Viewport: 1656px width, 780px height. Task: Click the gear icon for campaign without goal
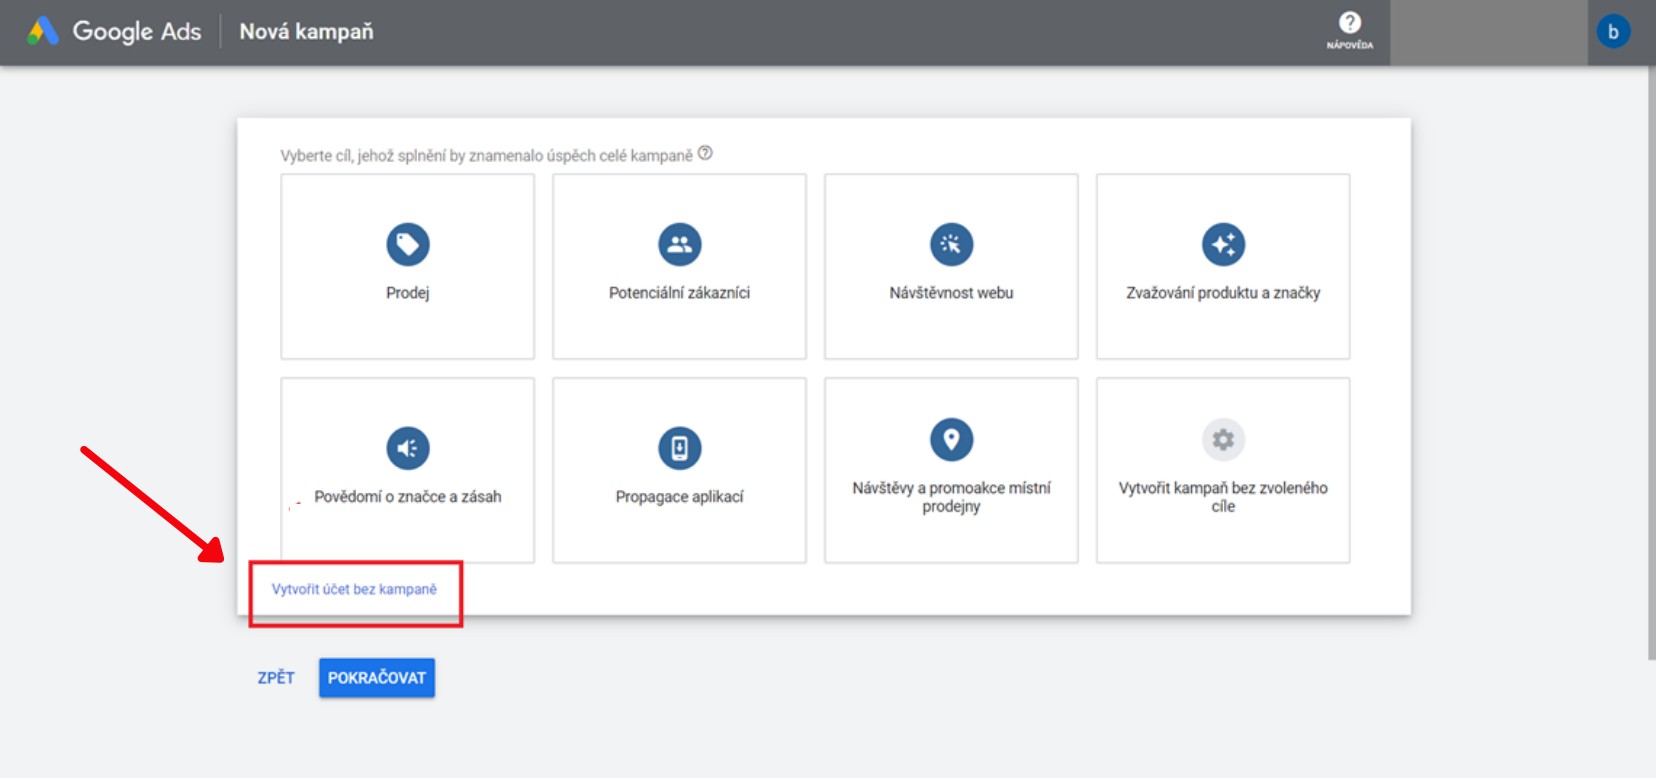click(1223, 439)
